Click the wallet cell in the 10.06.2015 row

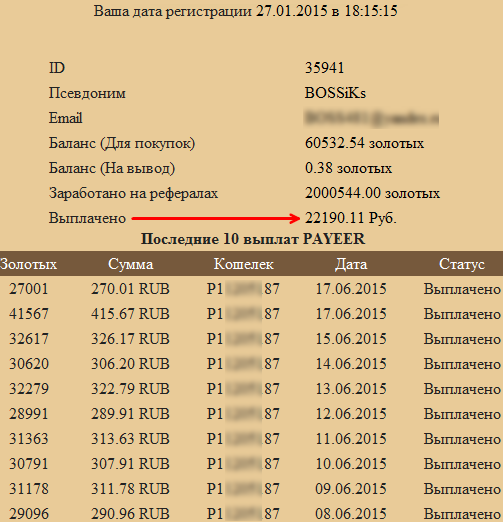[x=243, y=464]
